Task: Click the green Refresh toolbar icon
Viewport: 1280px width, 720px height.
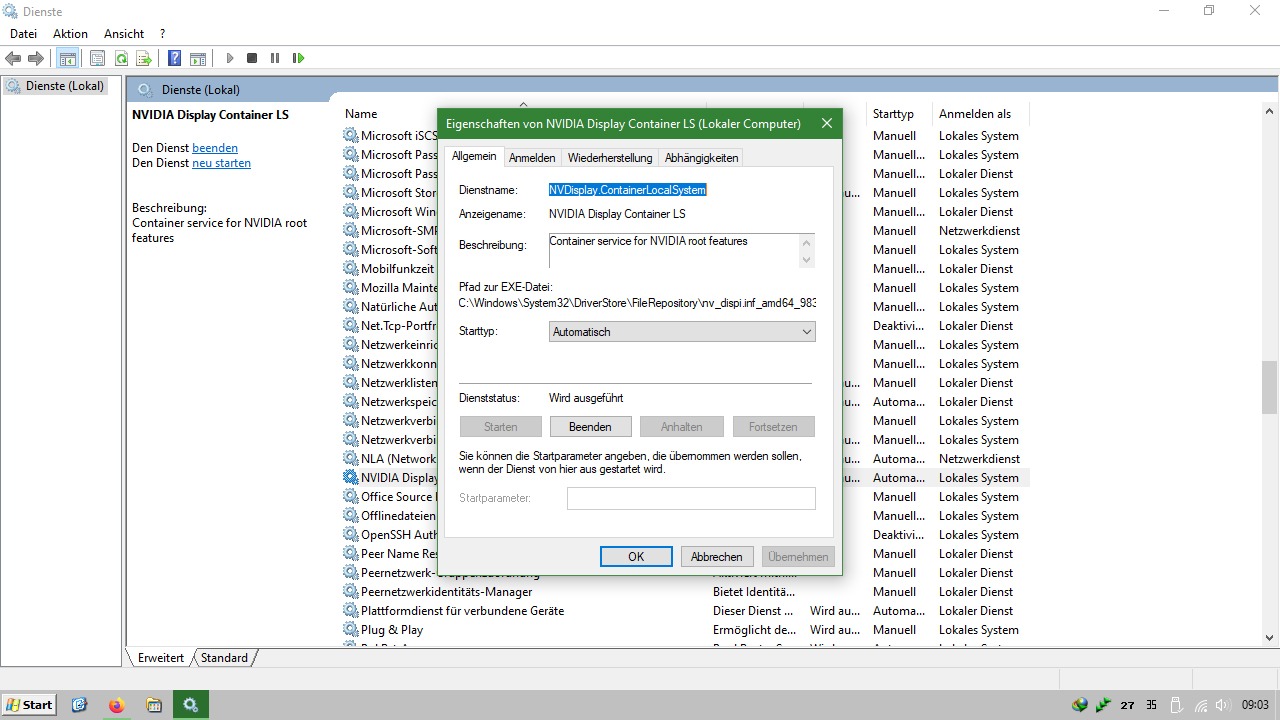Action: [x=121, y=59]
